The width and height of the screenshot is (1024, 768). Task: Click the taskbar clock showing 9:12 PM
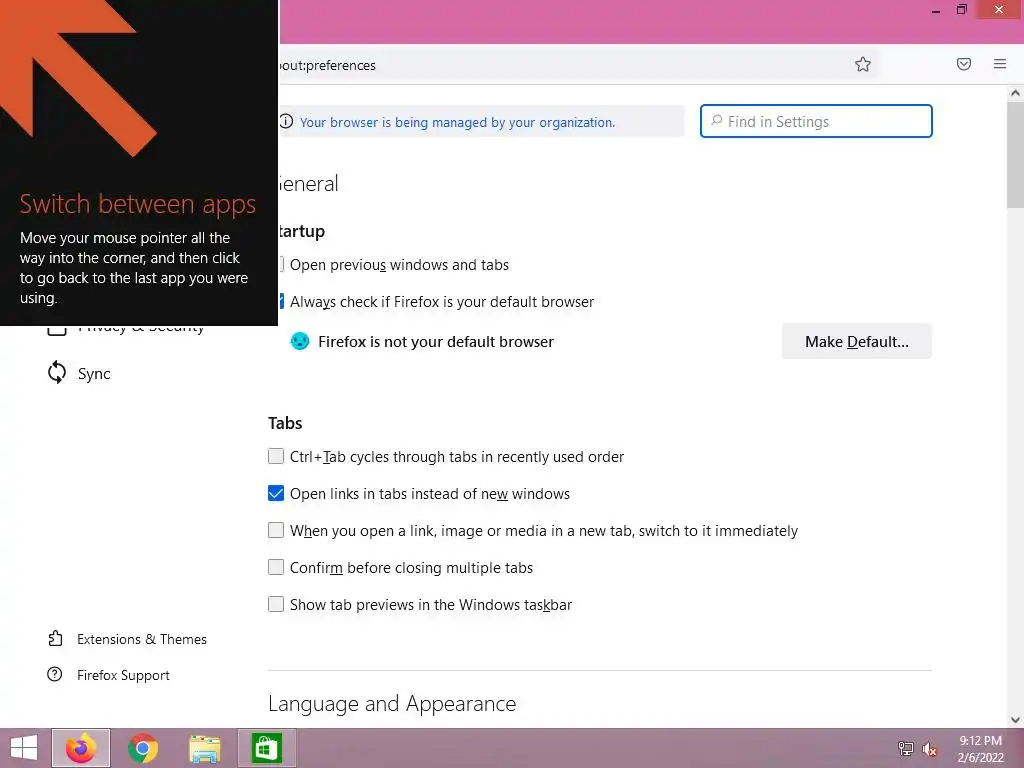tap(980, 748)
